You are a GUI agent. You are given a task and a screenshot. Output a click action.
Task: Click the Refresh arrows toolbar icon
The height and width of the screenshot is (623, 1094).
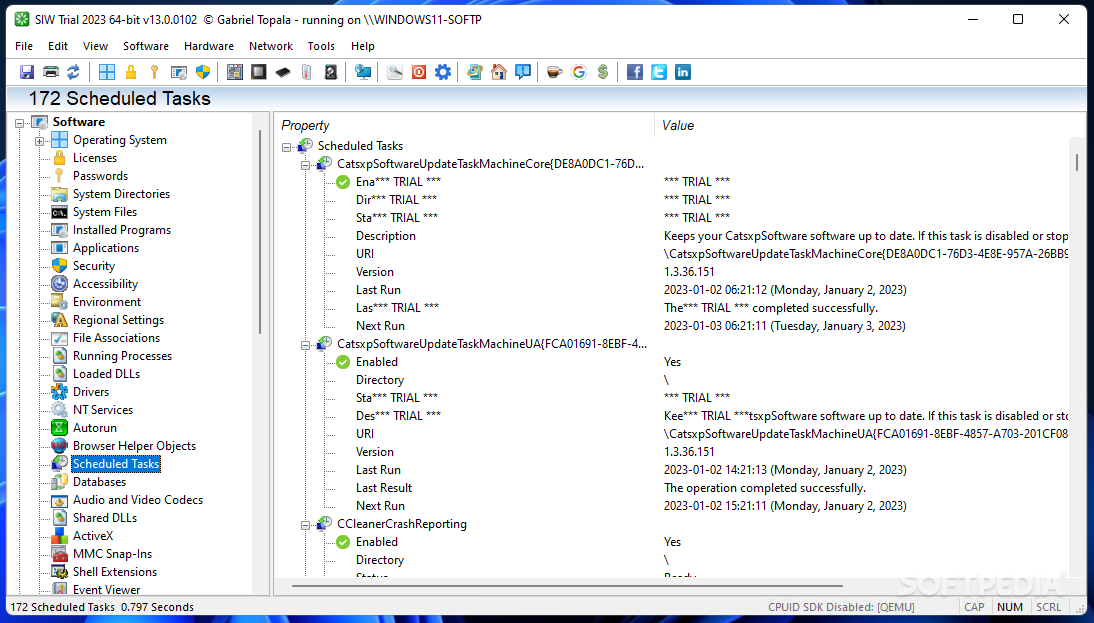click(73, 72)
